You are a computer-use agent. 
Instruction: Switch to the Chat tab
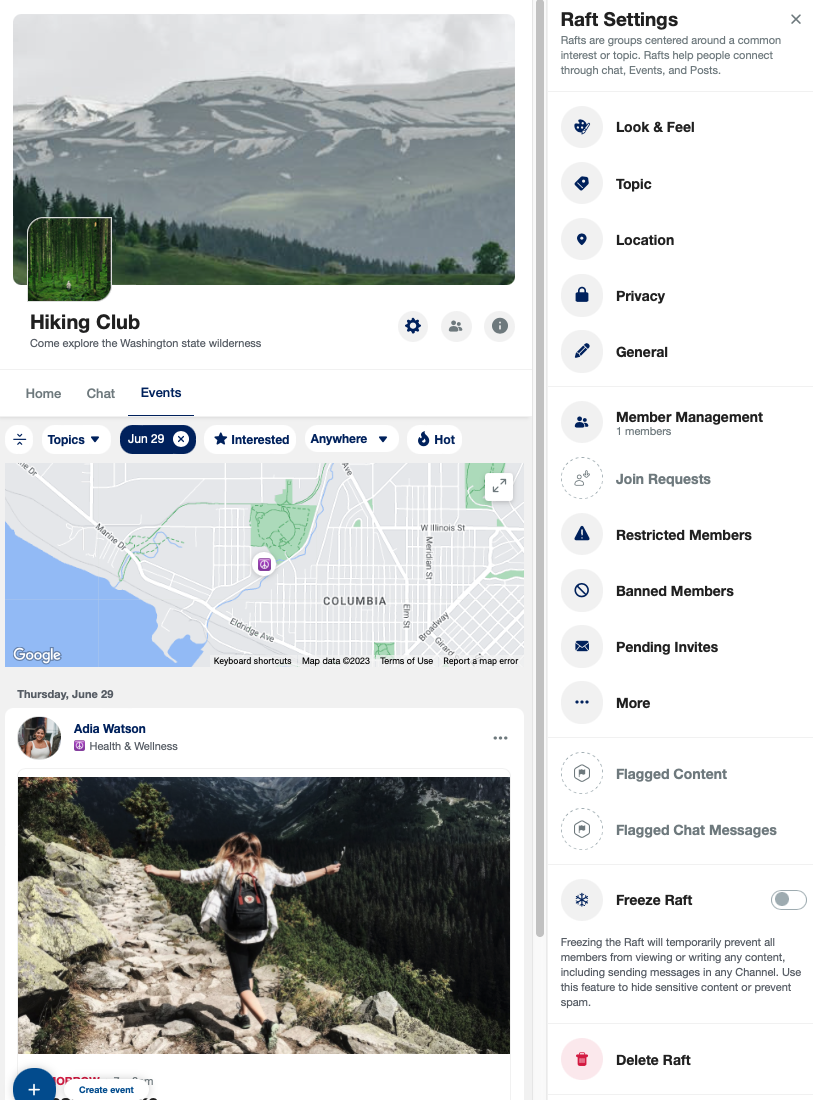[x=100, y=394]
